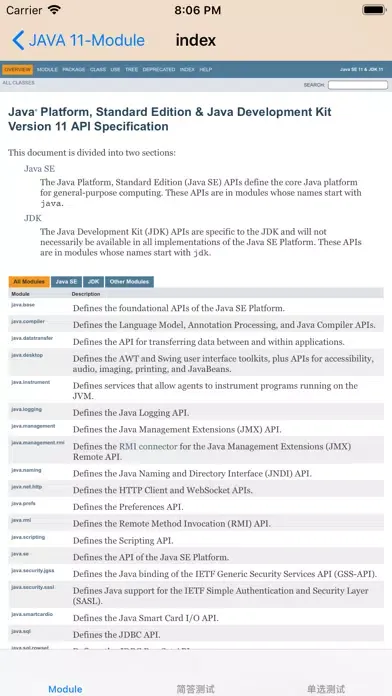Open HELP in the javadoc navigation bar
Viewport: 392px width, 696px height.
pos(206,70)
